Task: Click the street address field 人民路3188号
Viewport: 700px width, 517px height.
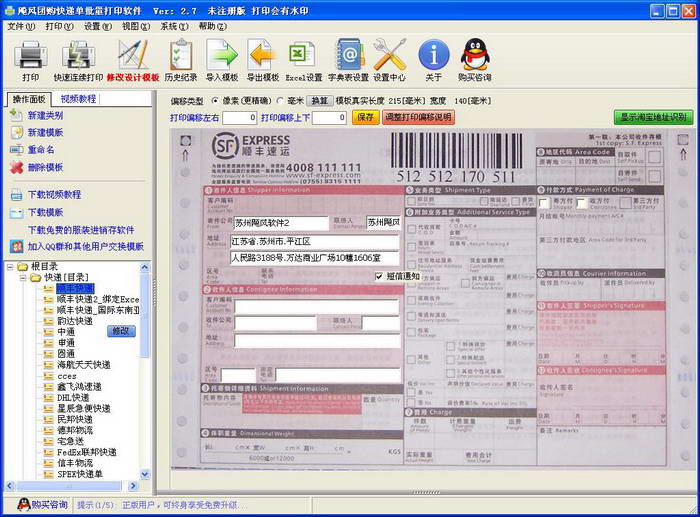Action: (x=315, y=258)
